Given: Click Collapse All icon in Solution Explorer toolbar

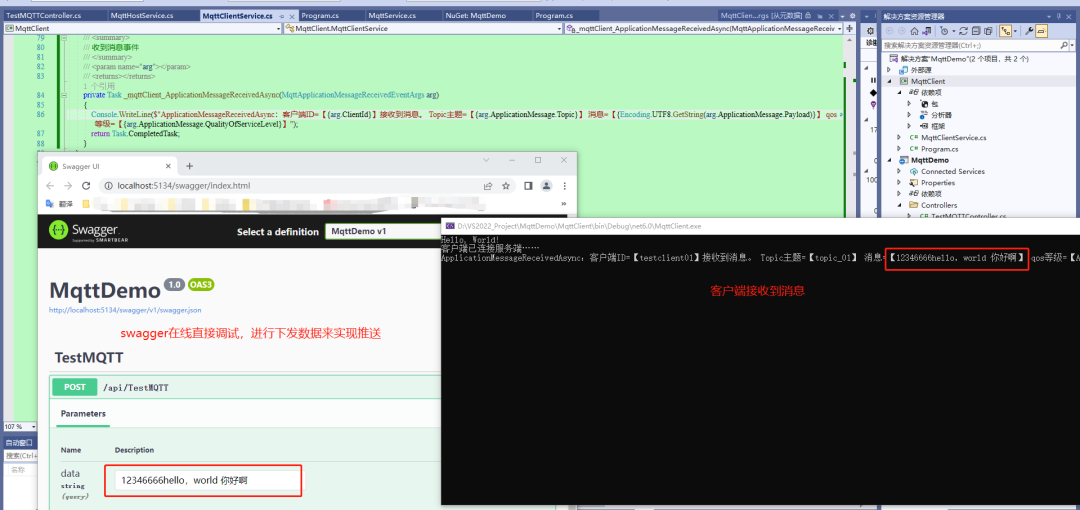Looking at the screenshot, I should click(x=976, y=31).
